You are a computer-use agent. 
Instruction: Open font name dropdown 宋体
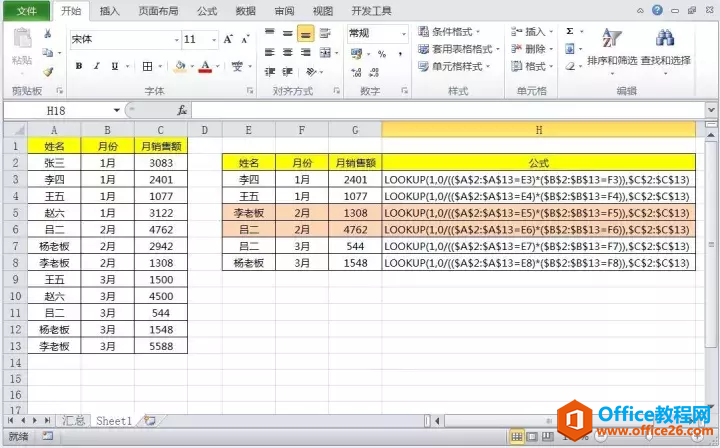click(177, 40)
